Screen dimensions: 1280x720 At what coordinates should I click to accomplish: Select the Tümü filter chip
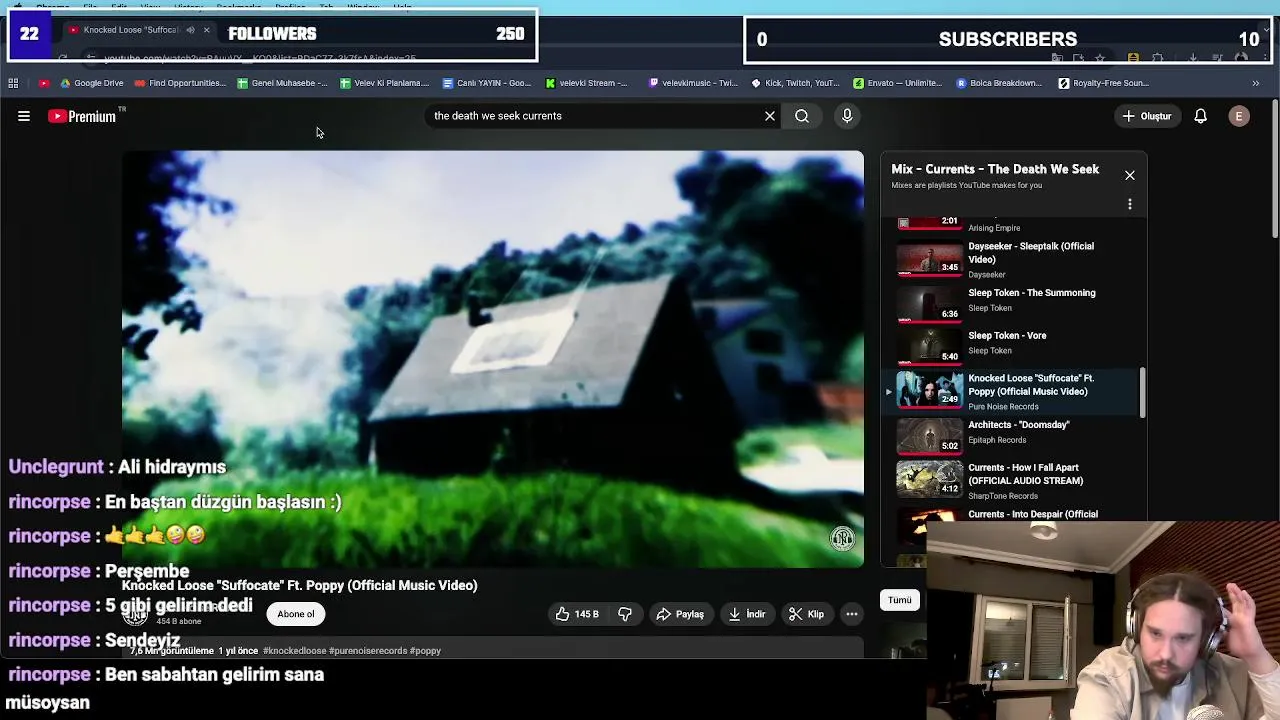(900, 600)
